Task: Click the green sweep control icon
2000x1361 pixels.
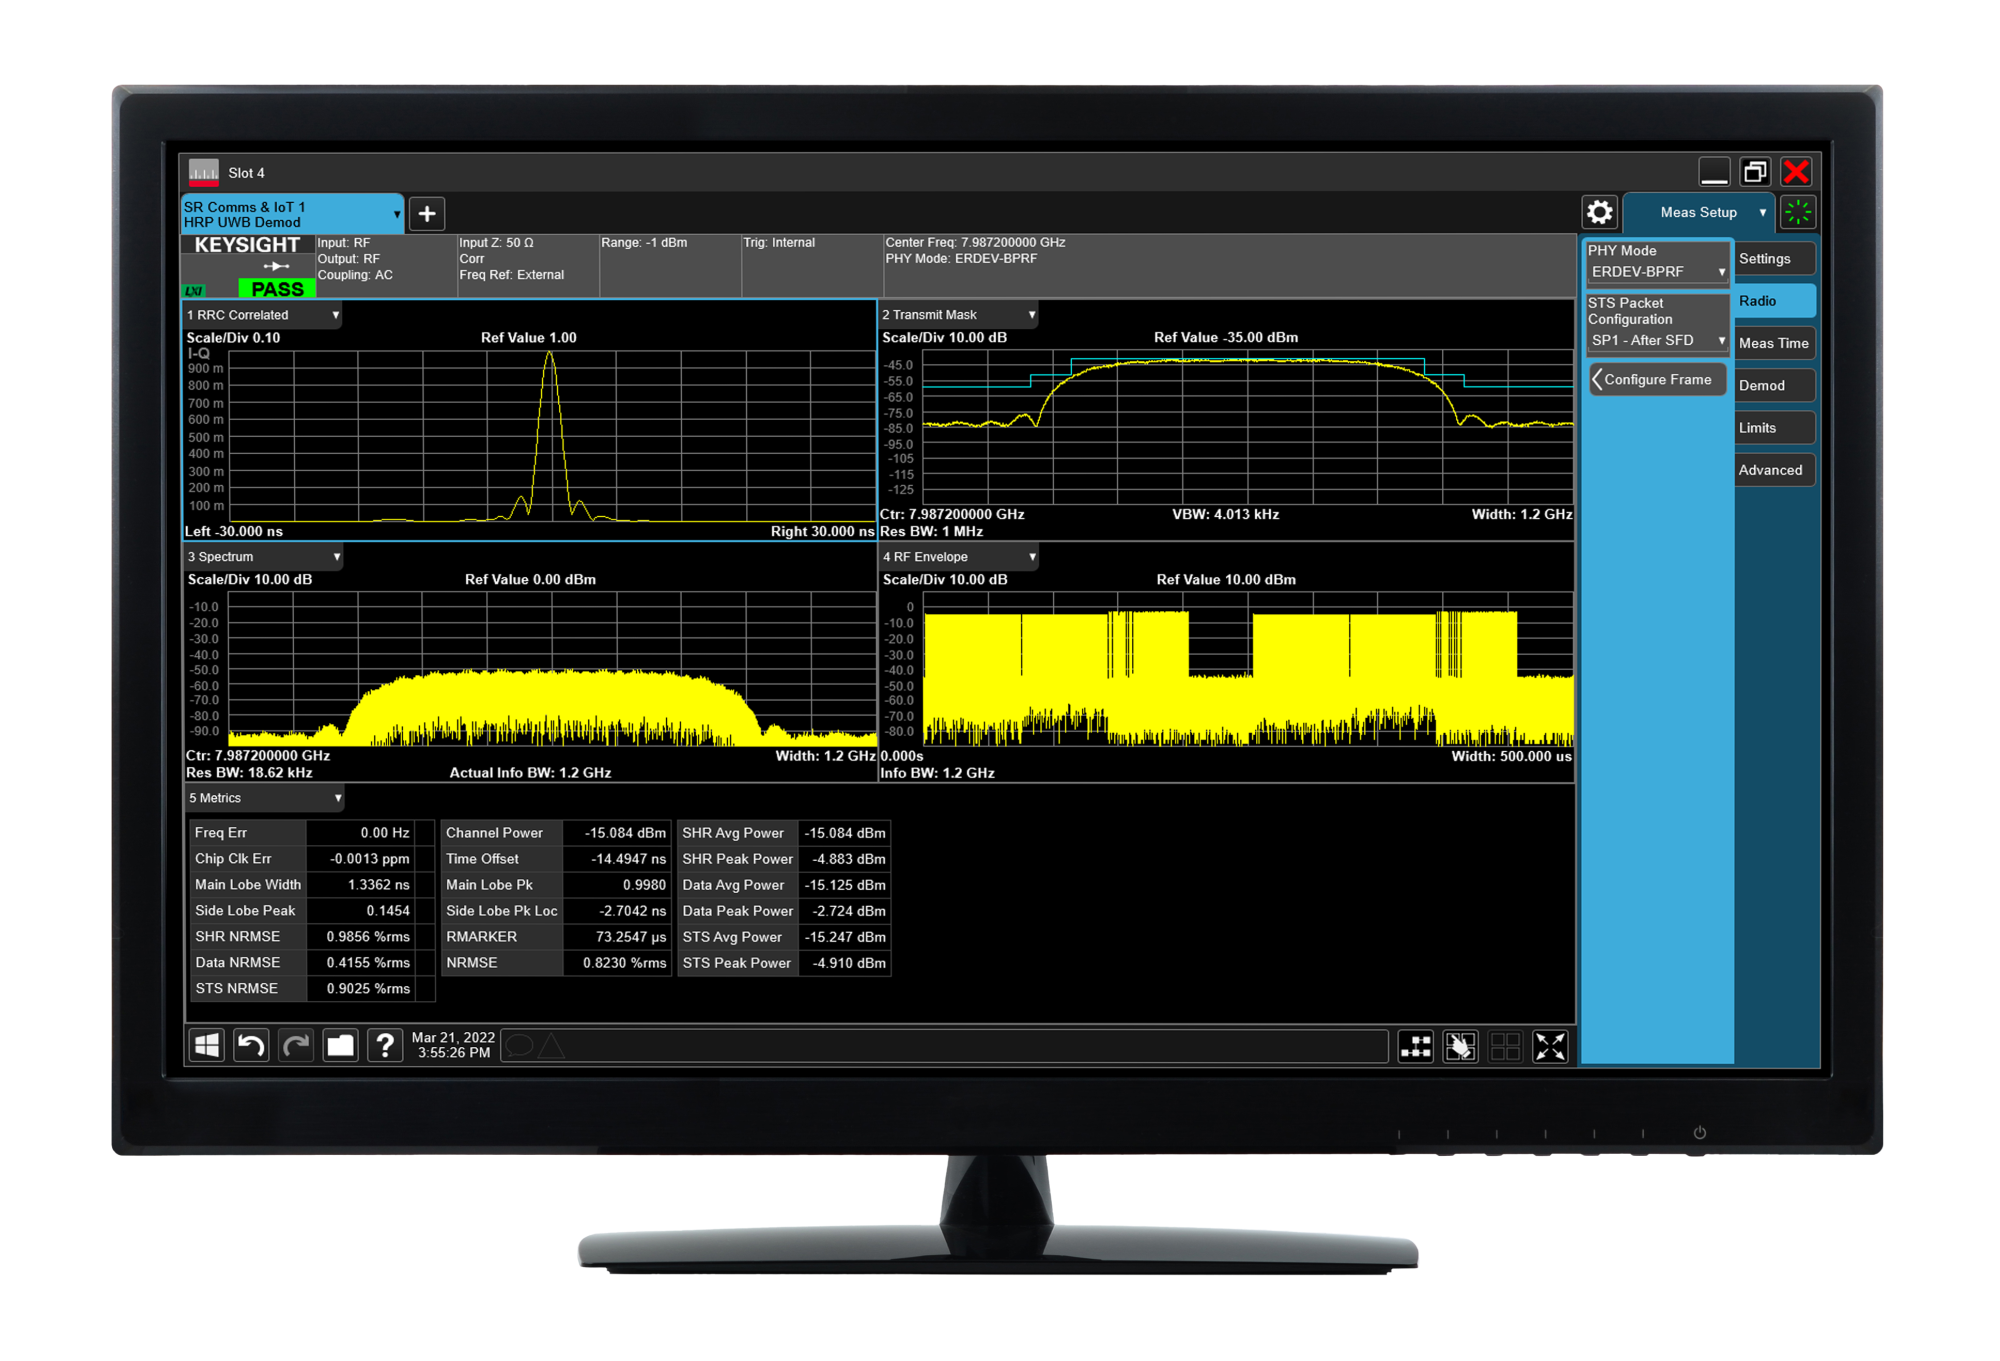Action: point(1797,212)
